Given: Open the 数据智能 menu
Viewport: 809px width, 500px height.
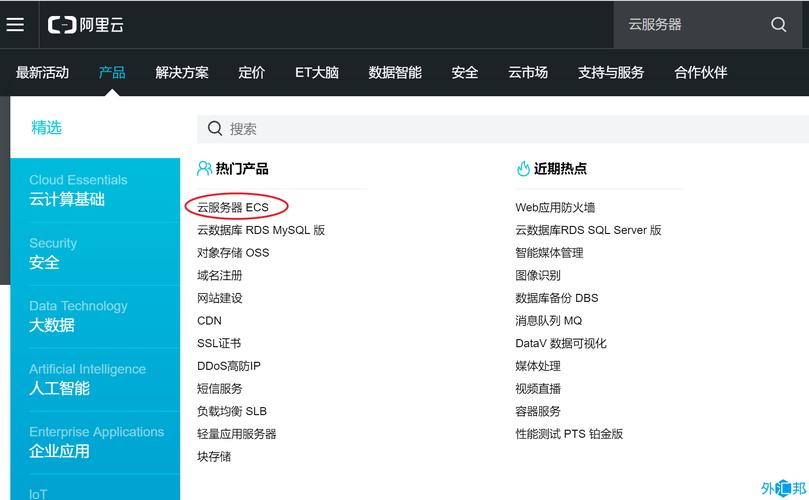Looking at the screenshot, I should tap(395, 72).
